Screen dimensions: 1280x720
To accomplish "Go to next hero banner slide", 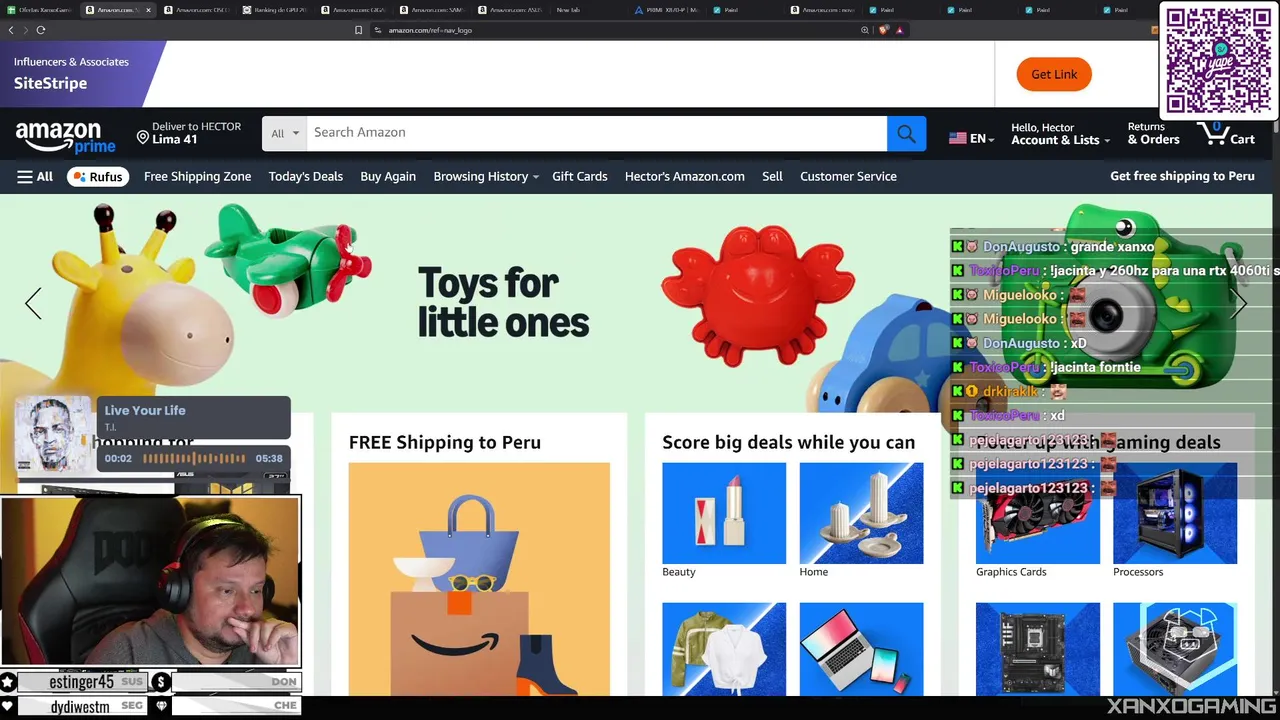I will pyautogui.click(x=1239, y=303).
